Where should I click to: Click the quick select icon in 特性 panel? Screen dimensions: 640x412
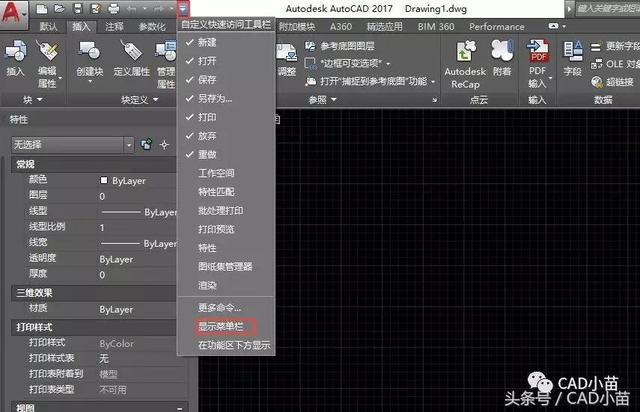146,144
